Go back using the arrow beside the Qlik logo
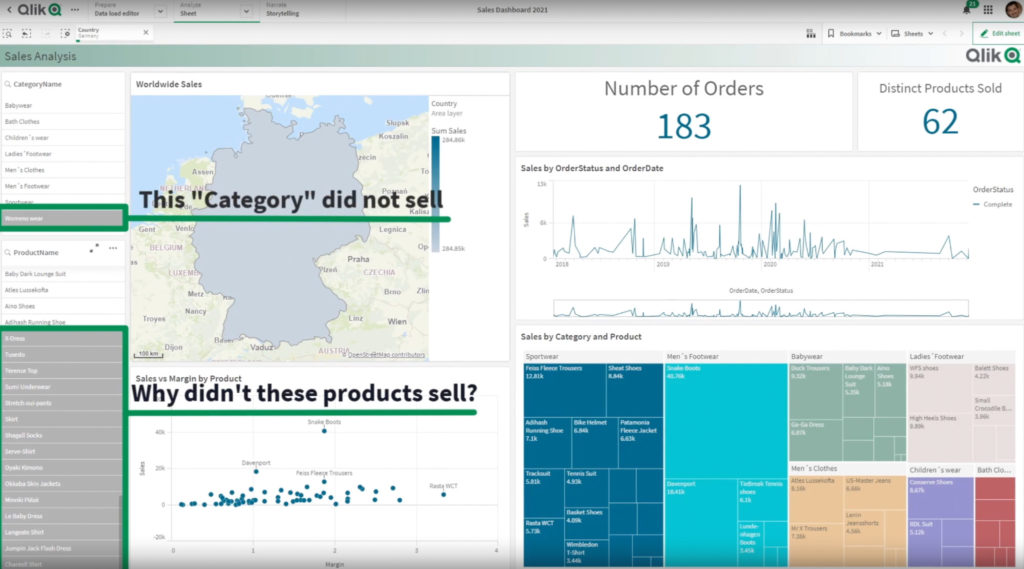1024x569 pixels. (8, 10)
